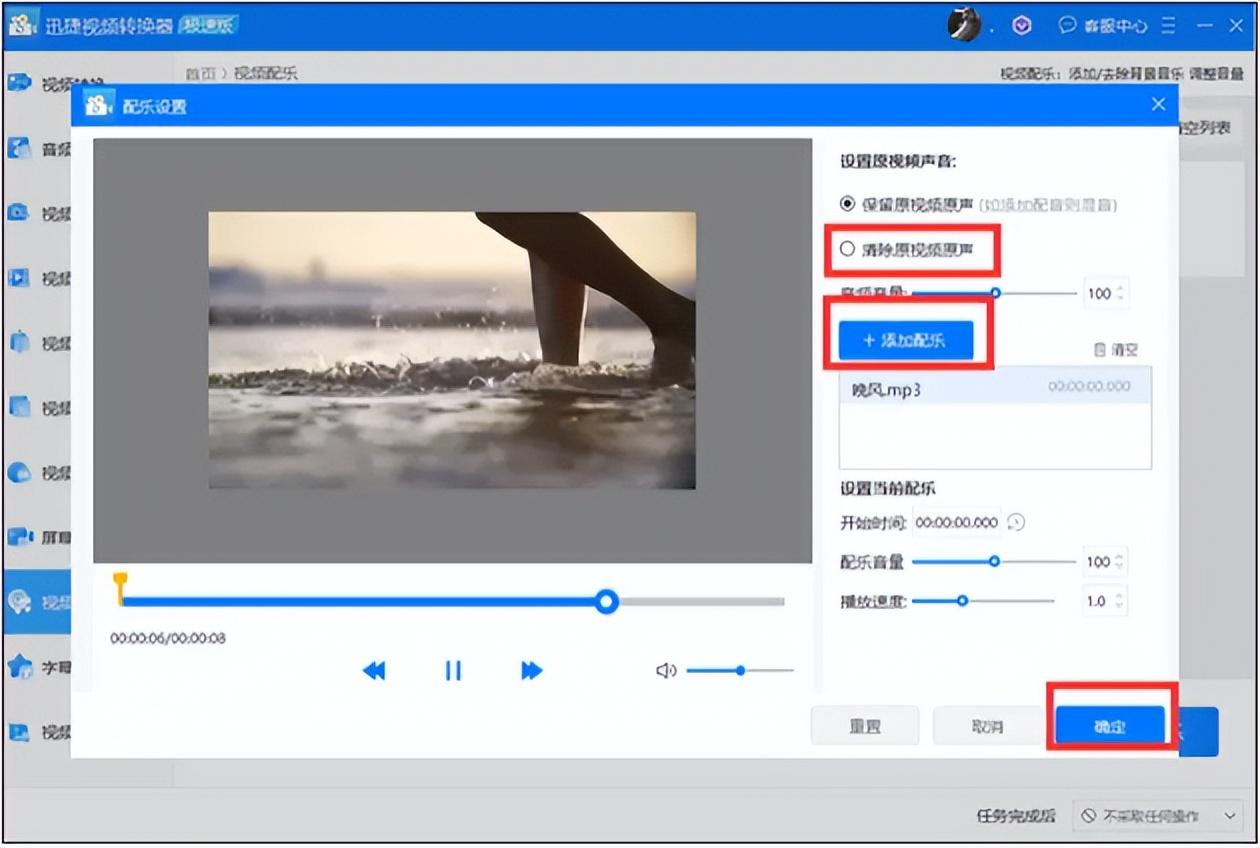This screenshot has width=1260, height=848.
Task: Open the hamburger menu in title bar
Action: (1169, 26)
